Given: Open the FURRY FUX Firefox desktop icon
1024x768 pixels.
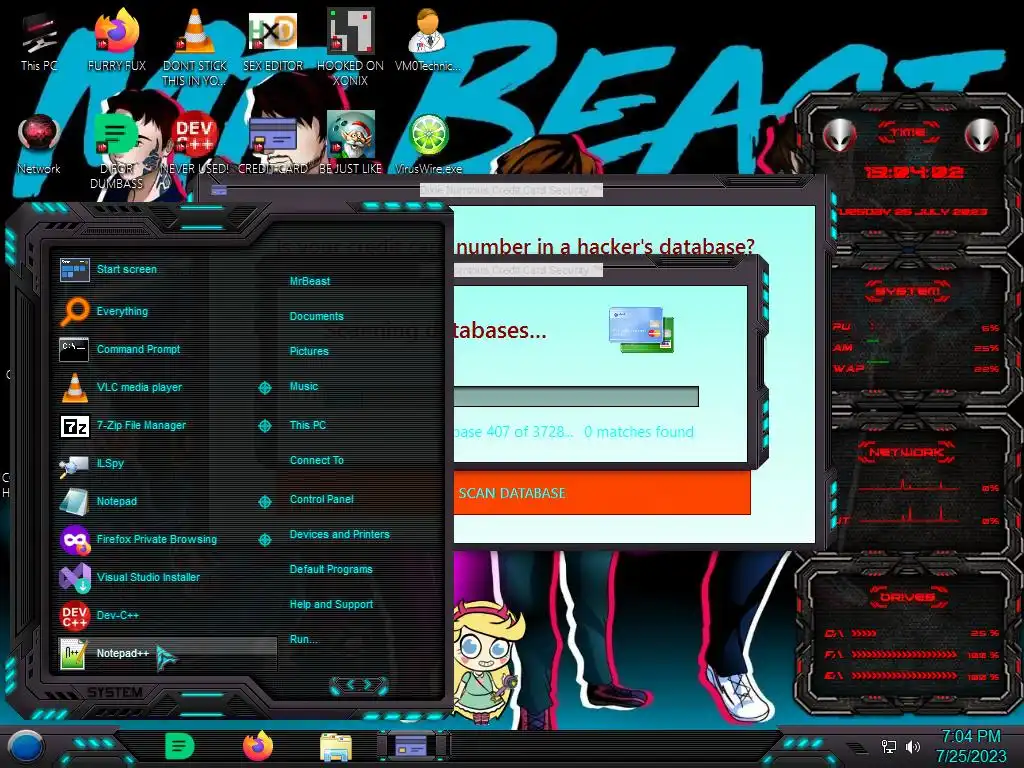Looking at the screenshot, I should 116,40.
